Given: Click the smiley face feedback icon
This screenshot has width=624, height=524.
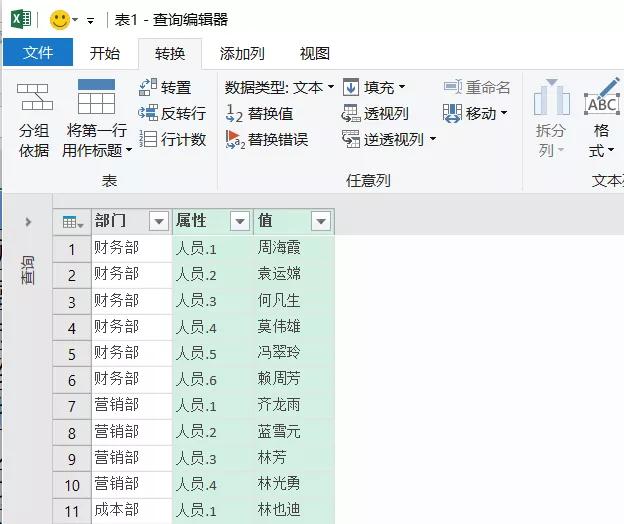Looking at the screenshot, I should pos(60,19).
